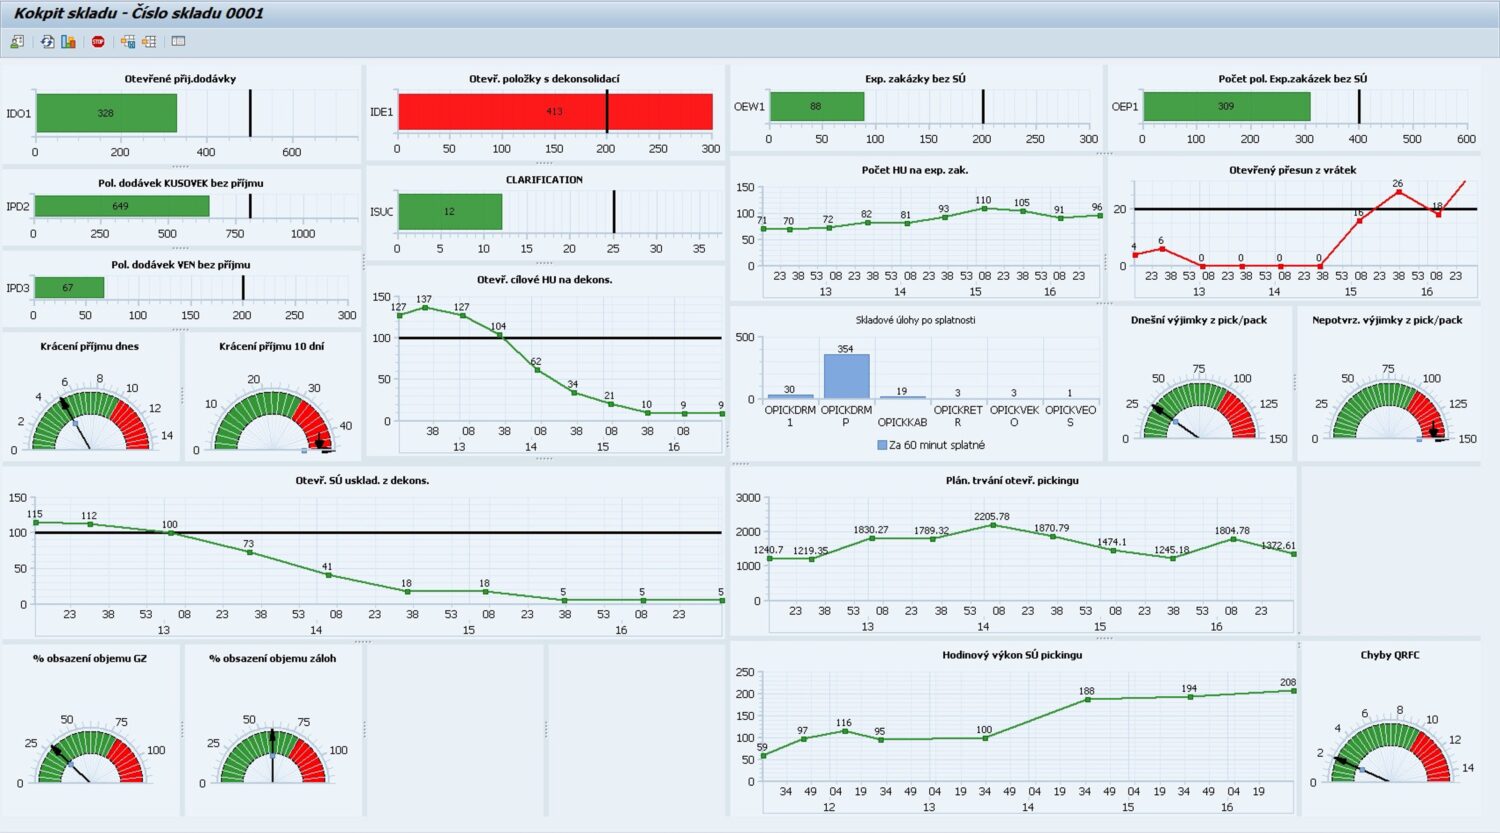The height and width of the screenshot is (833, 1500).
Task: Click the user layout icon in toolbar
Action: 17,42
